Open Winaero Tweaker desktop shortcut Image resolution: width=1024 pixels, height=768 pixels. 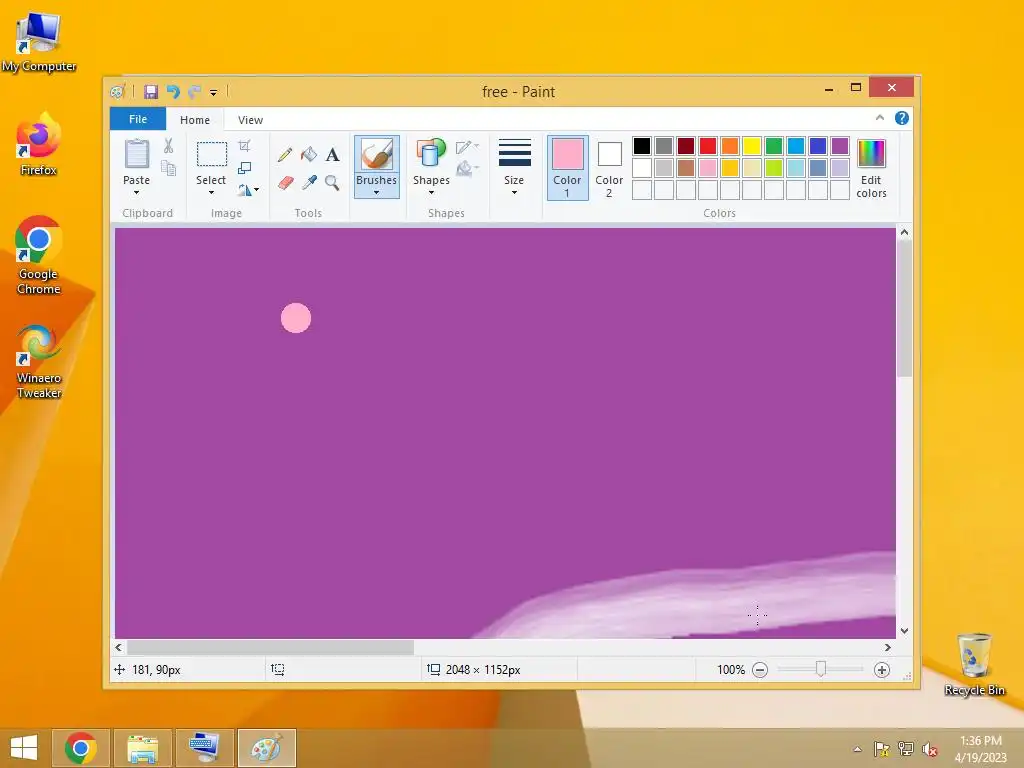pyautogui.click(x=39, y=361)
